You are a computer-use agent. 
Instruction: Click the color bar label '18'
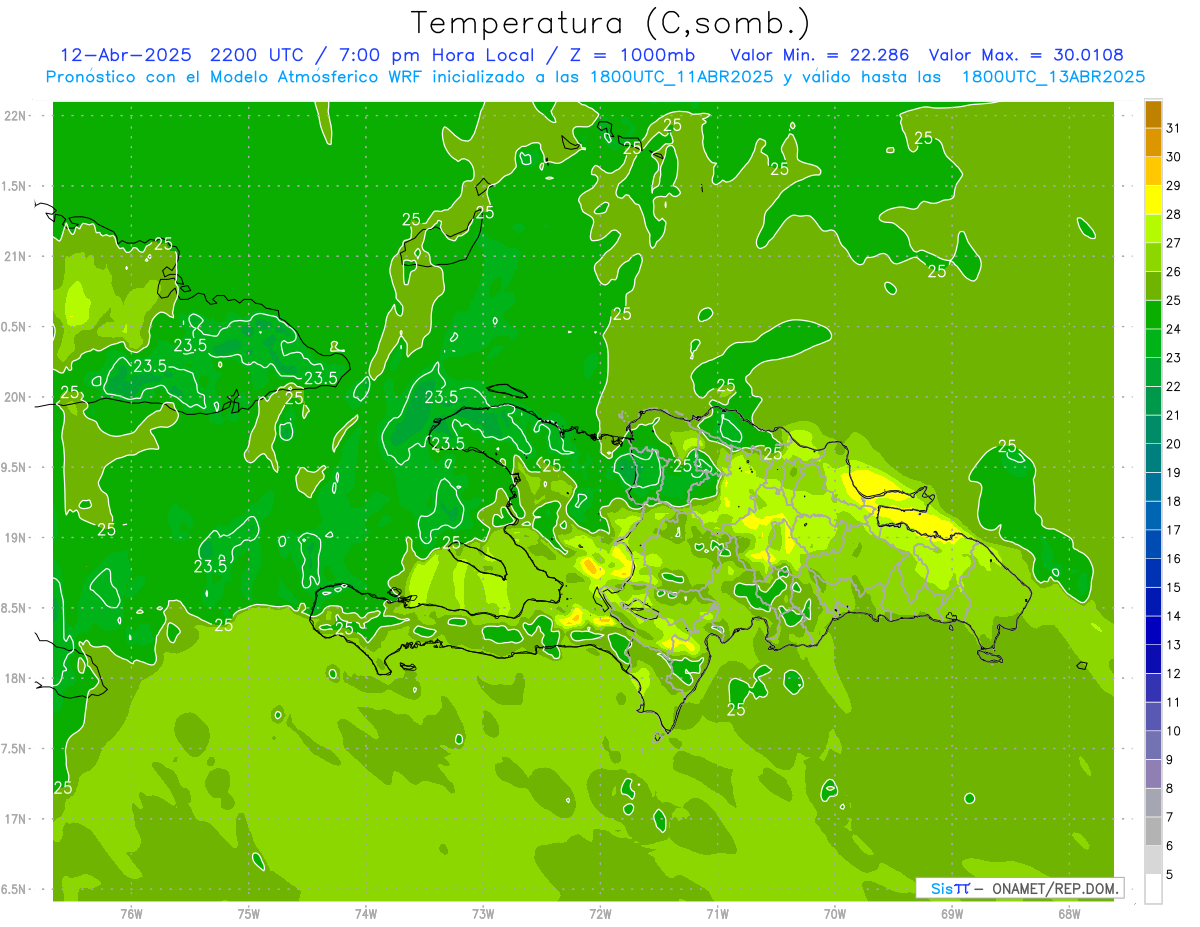coord(1174,501)
